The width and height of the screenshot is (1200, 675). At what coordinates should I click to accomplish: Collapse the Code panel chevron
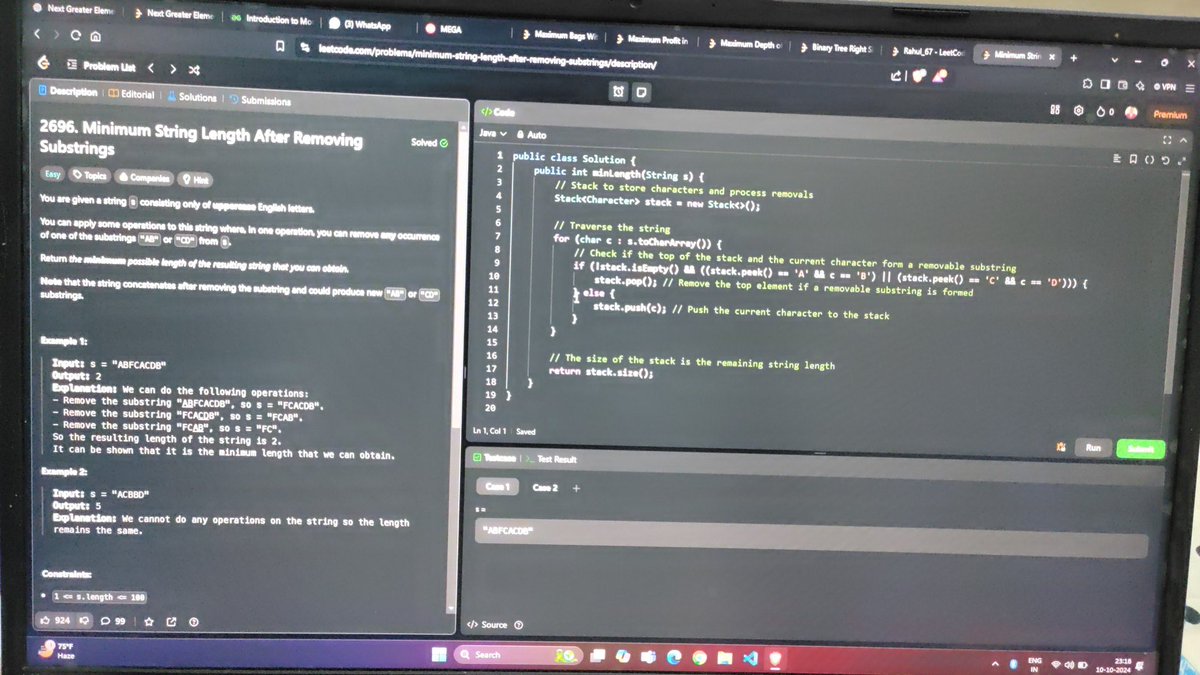(x=1181, y=140)
